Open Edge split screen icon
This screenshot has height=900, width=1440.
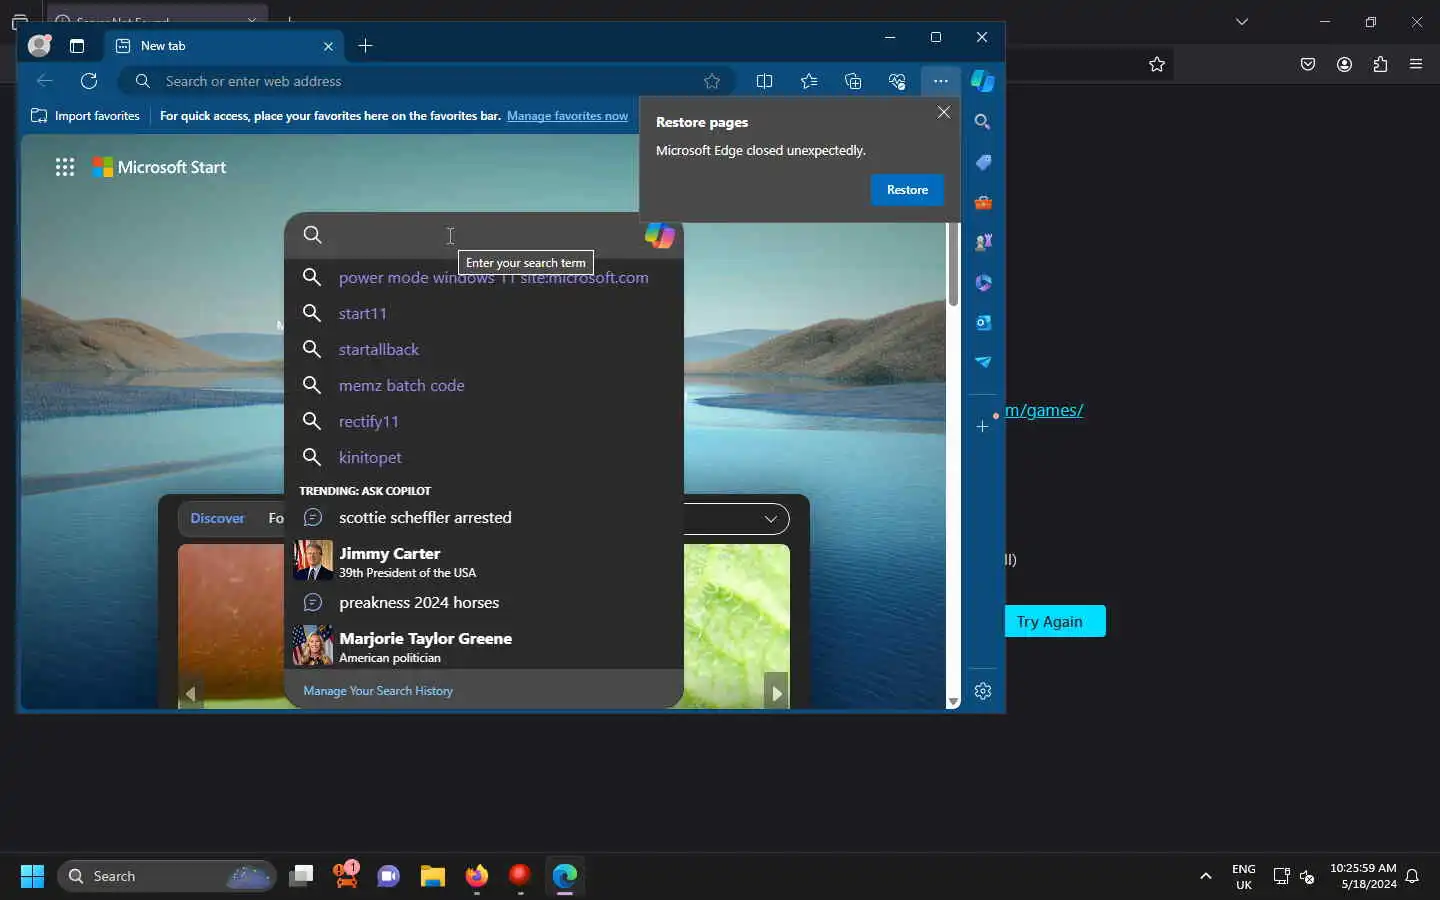(x=765, y=81)
